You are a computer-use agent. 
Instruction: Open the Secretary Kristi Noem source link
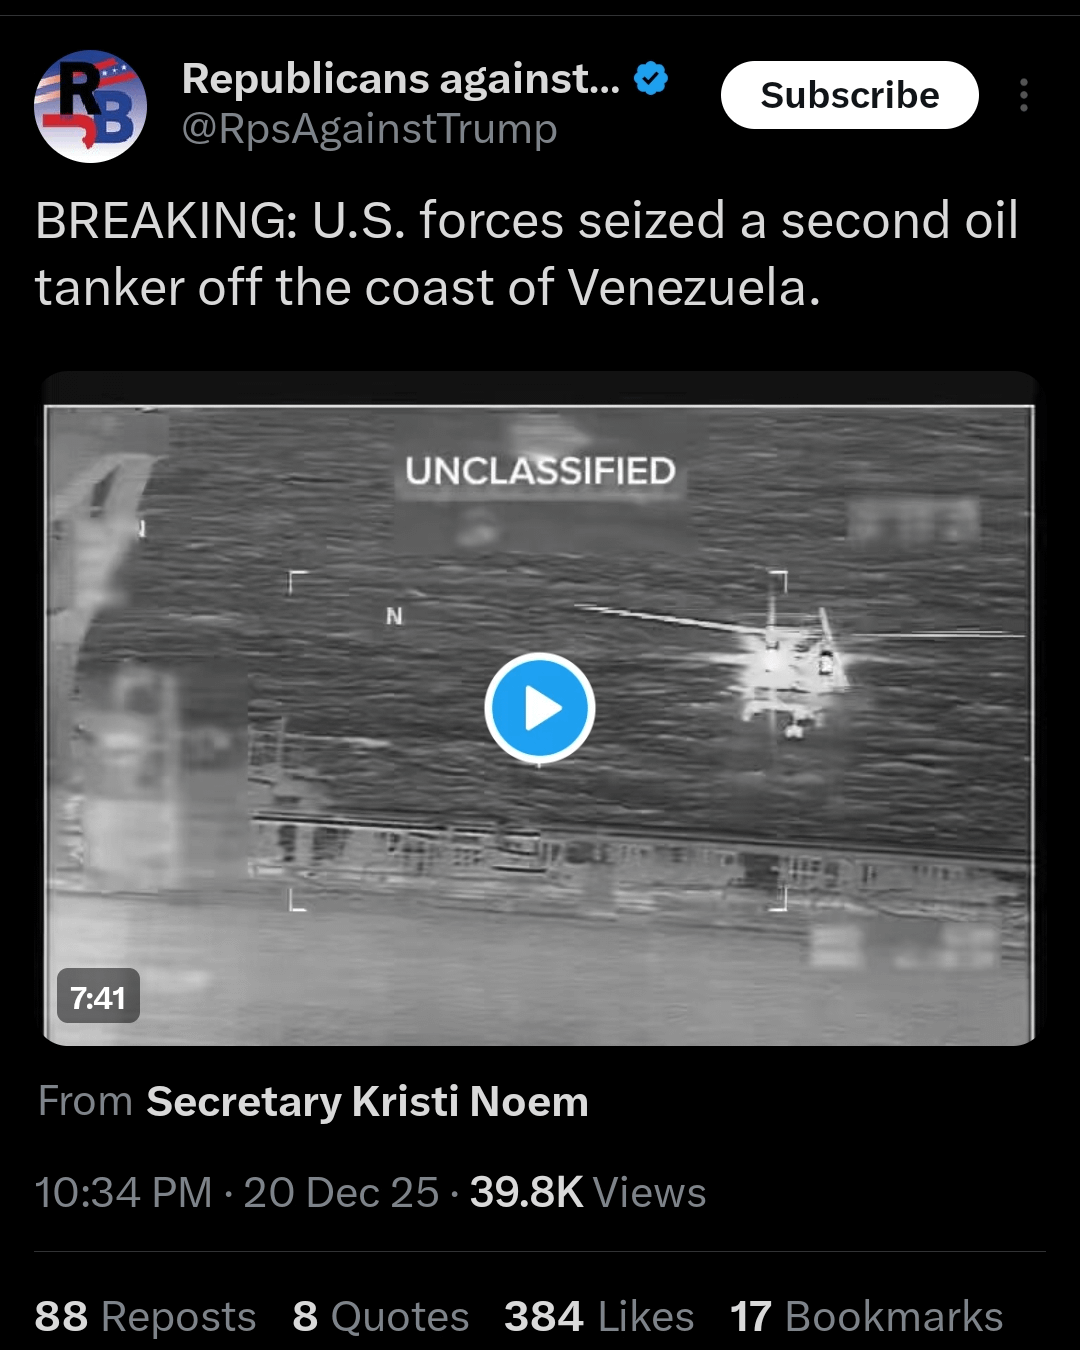click(x=367, y=1102)
